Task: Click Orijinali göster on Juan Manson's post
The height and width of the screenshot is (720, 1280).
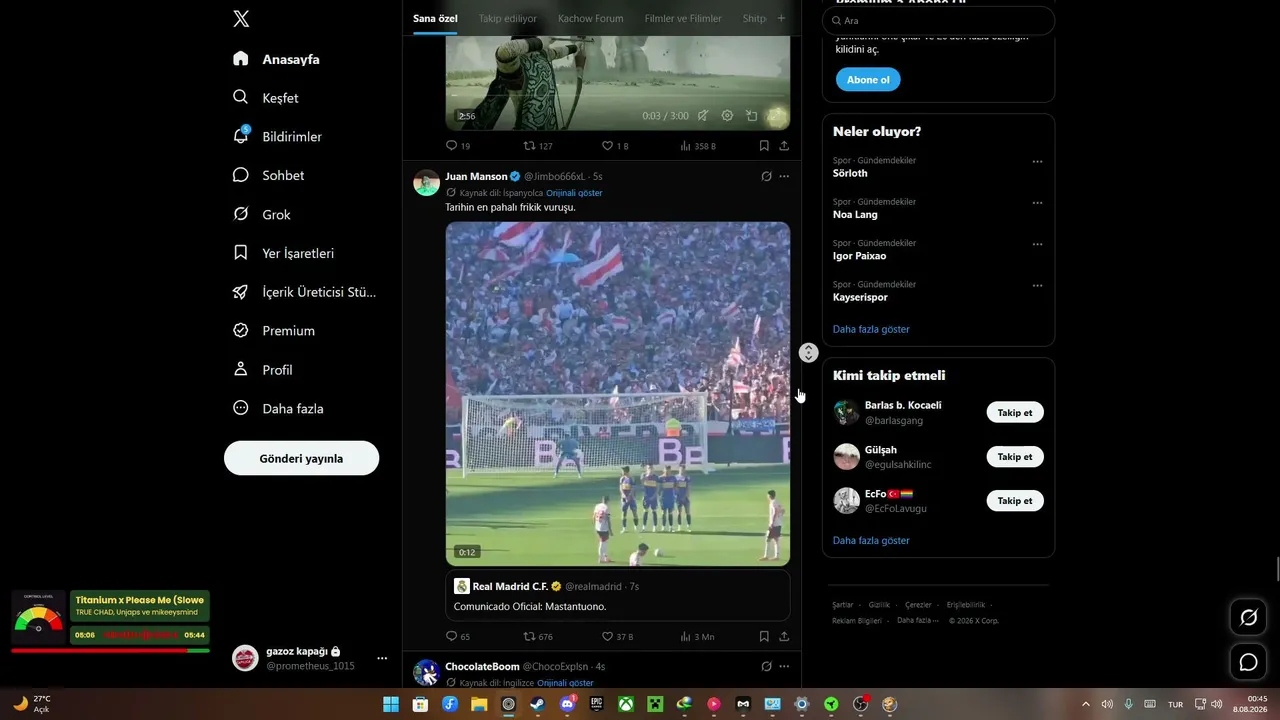Action: (x=574, y=193)
